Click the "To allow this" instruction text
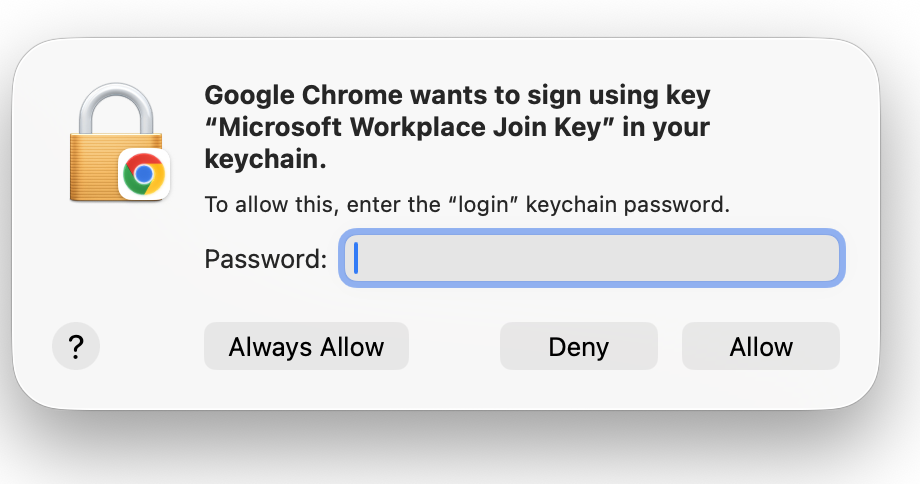 tap(467, 205)
